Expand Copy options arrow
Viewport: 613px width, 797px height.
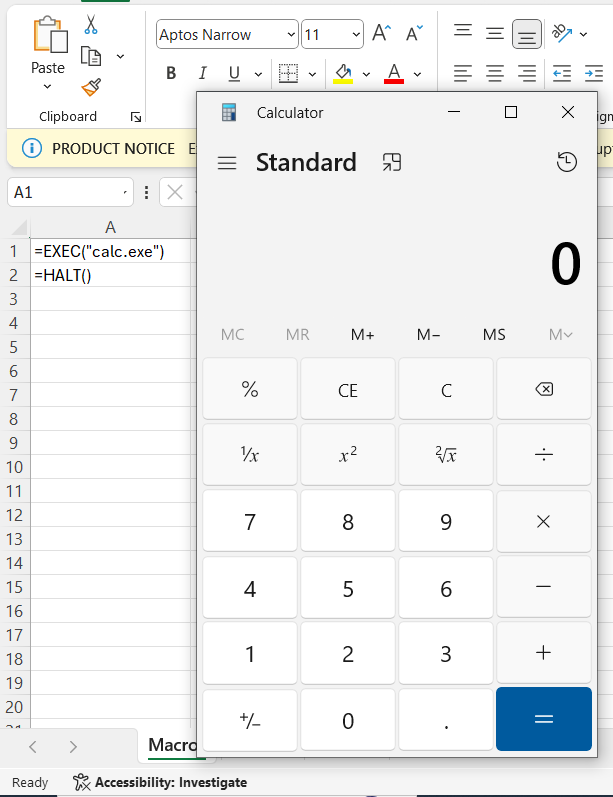tap(120, 56)
